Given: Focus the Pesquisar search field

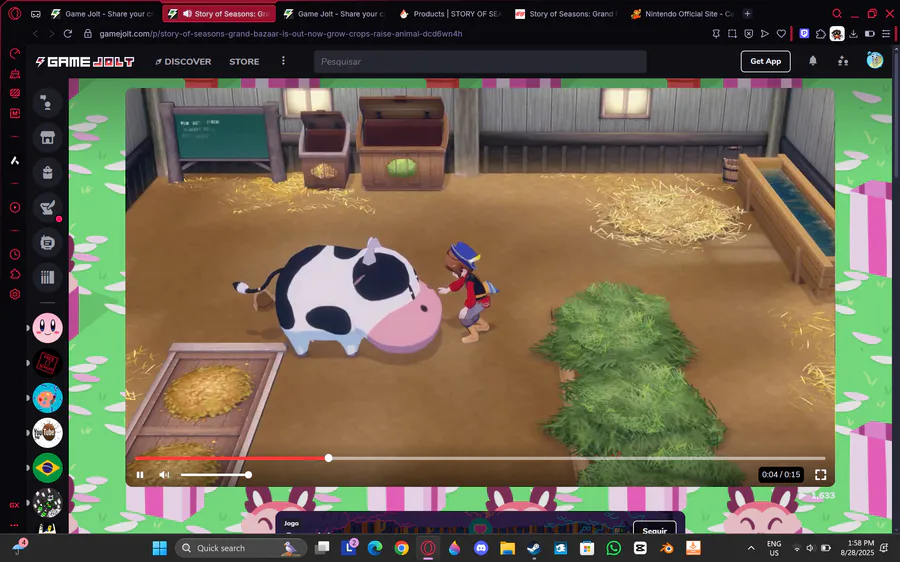Looking at the screenshot, I should [480, 61].
